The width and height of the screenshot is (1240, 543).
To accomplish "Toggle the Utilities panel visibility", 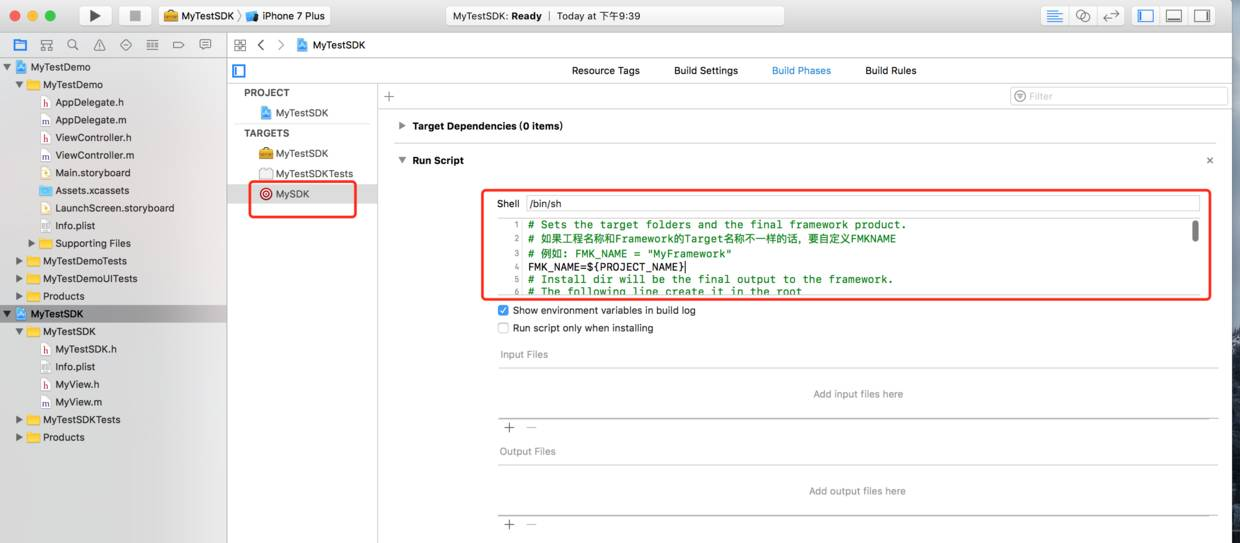I will (1202, 16).
